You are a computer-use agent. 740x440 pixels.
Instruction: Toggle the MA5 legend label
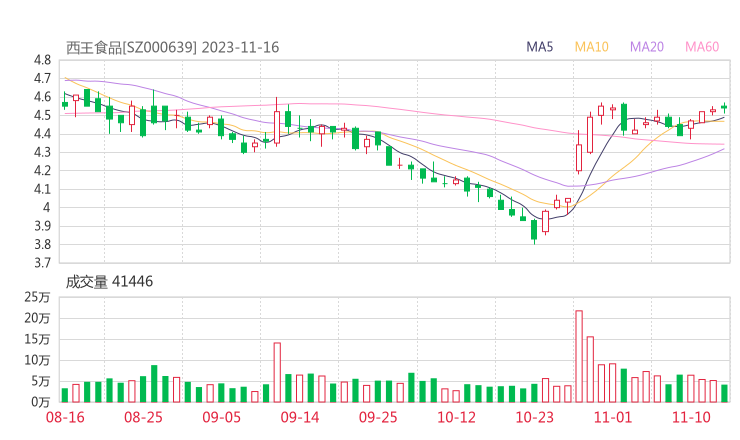click(540, 47)
